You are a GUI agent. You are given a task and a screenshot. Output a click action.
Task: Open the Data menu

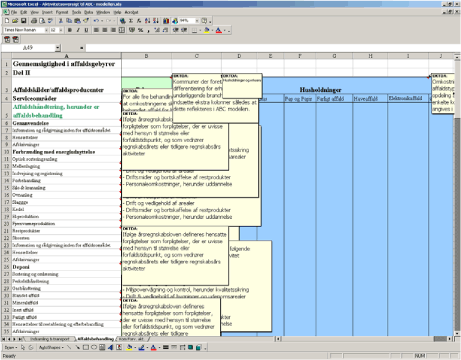[88, 12]
